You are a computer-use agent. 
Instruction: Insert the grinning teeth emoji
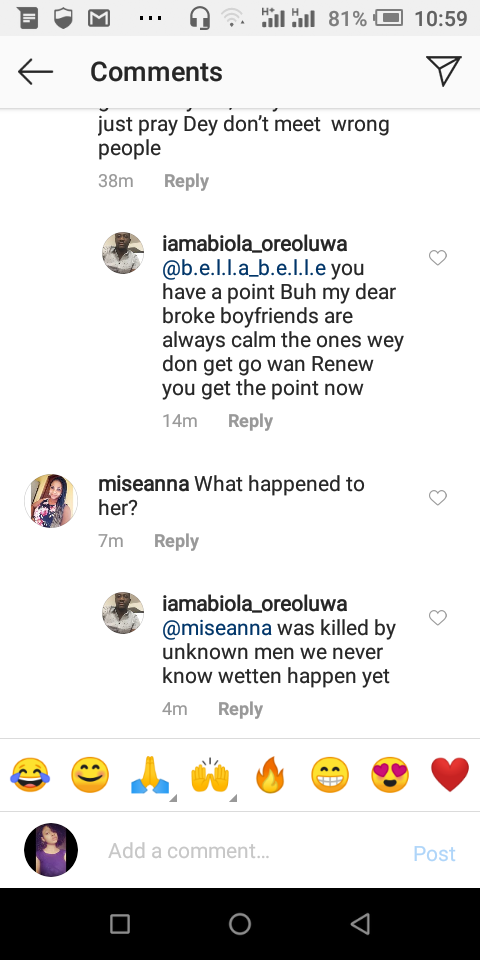(x=330, y=774)
